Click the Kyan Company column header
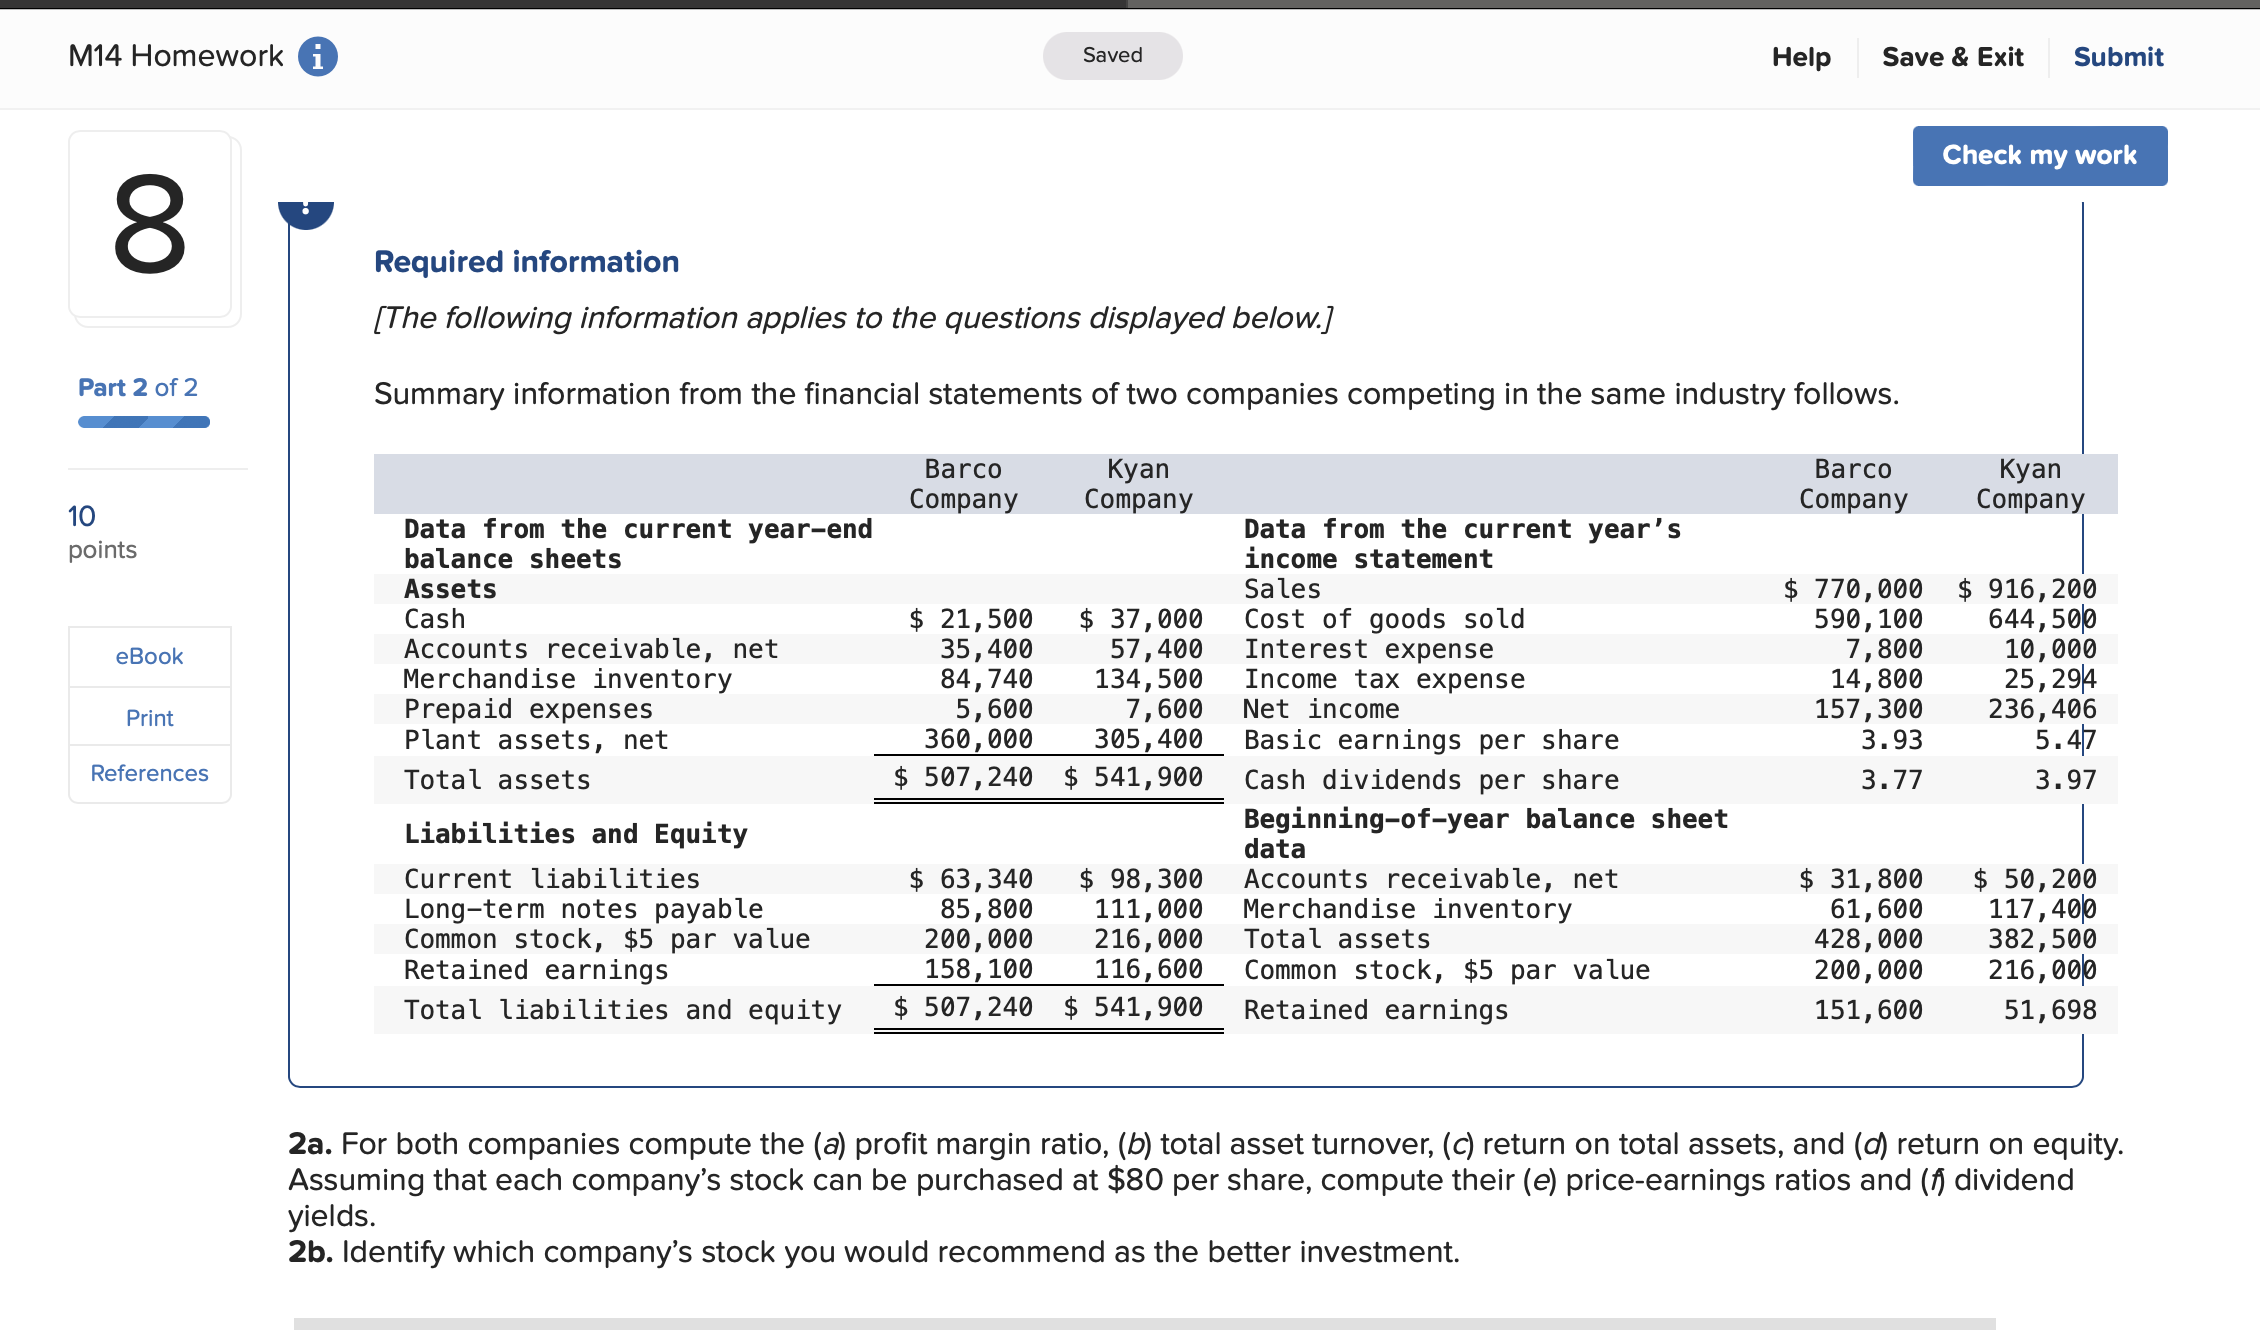Image resolution: width=2260 pixels, height=1330 pixels. (x=1138, y=483)
